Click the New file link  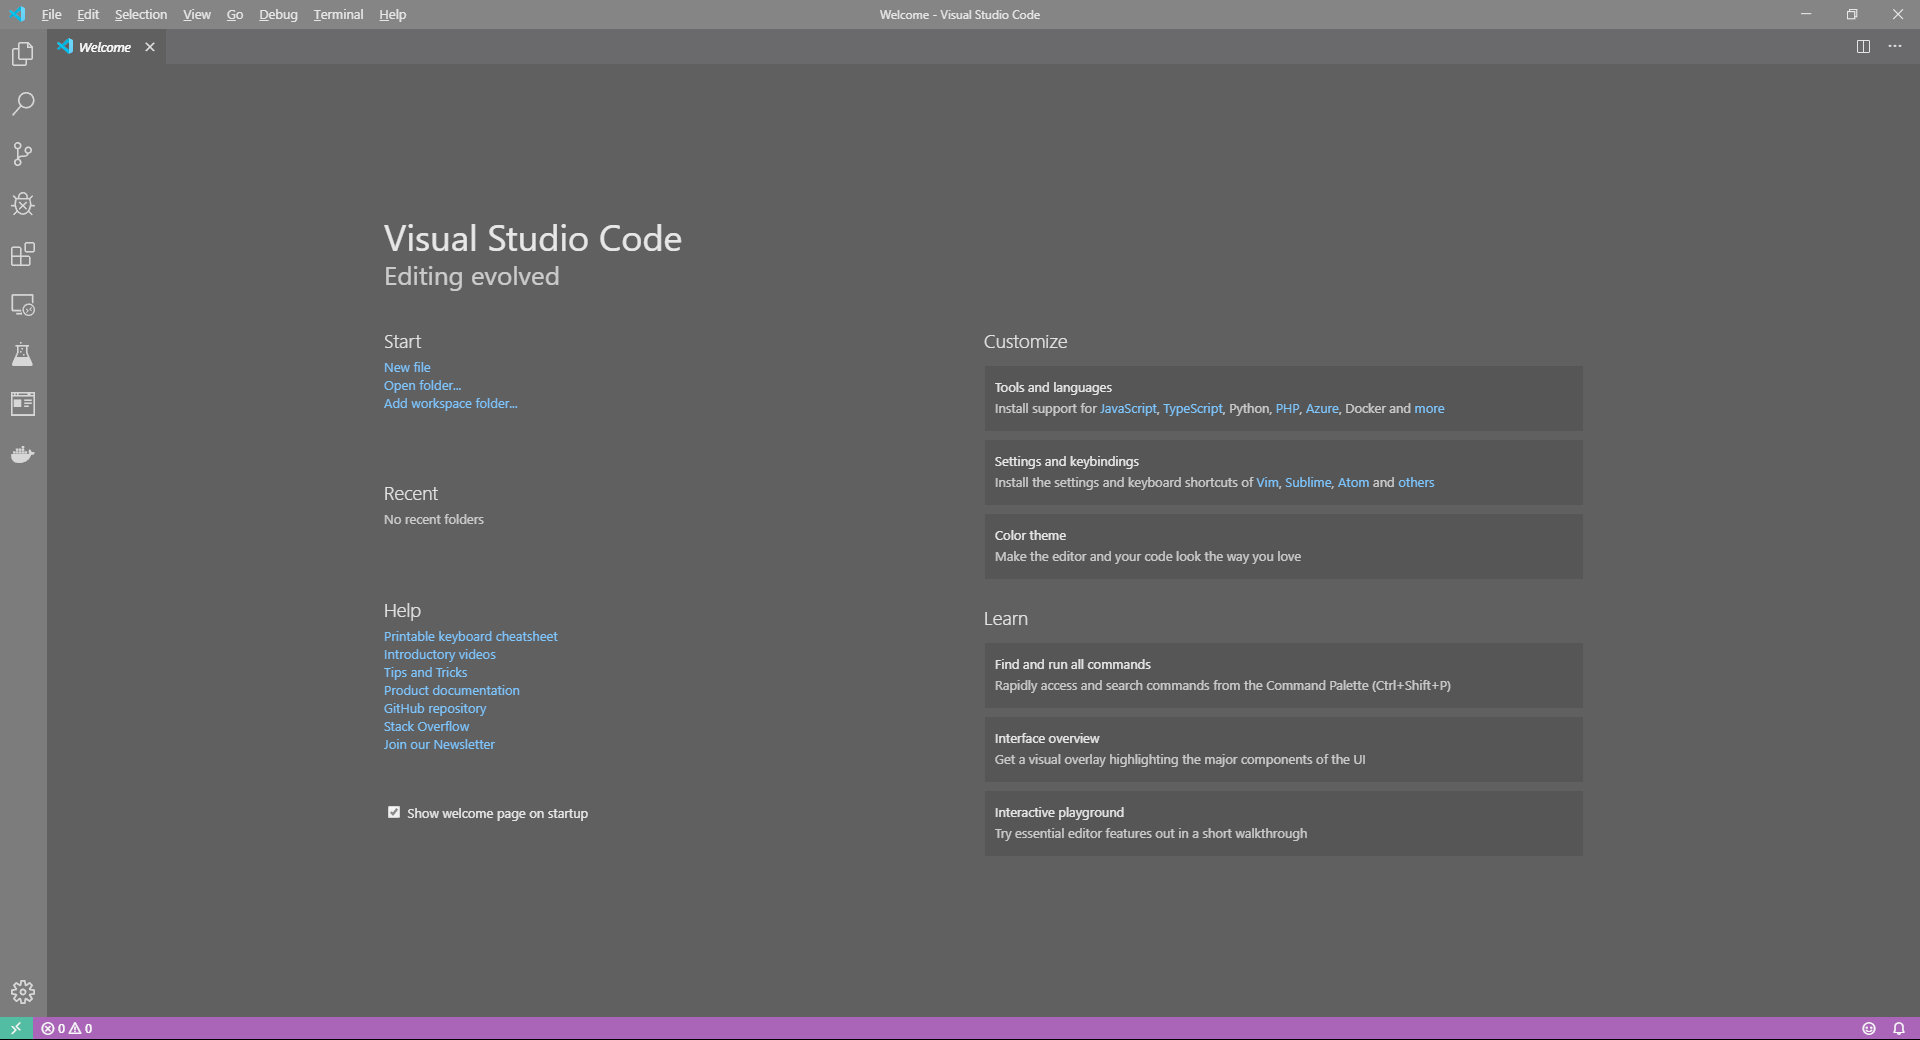[x=407, y=367]
